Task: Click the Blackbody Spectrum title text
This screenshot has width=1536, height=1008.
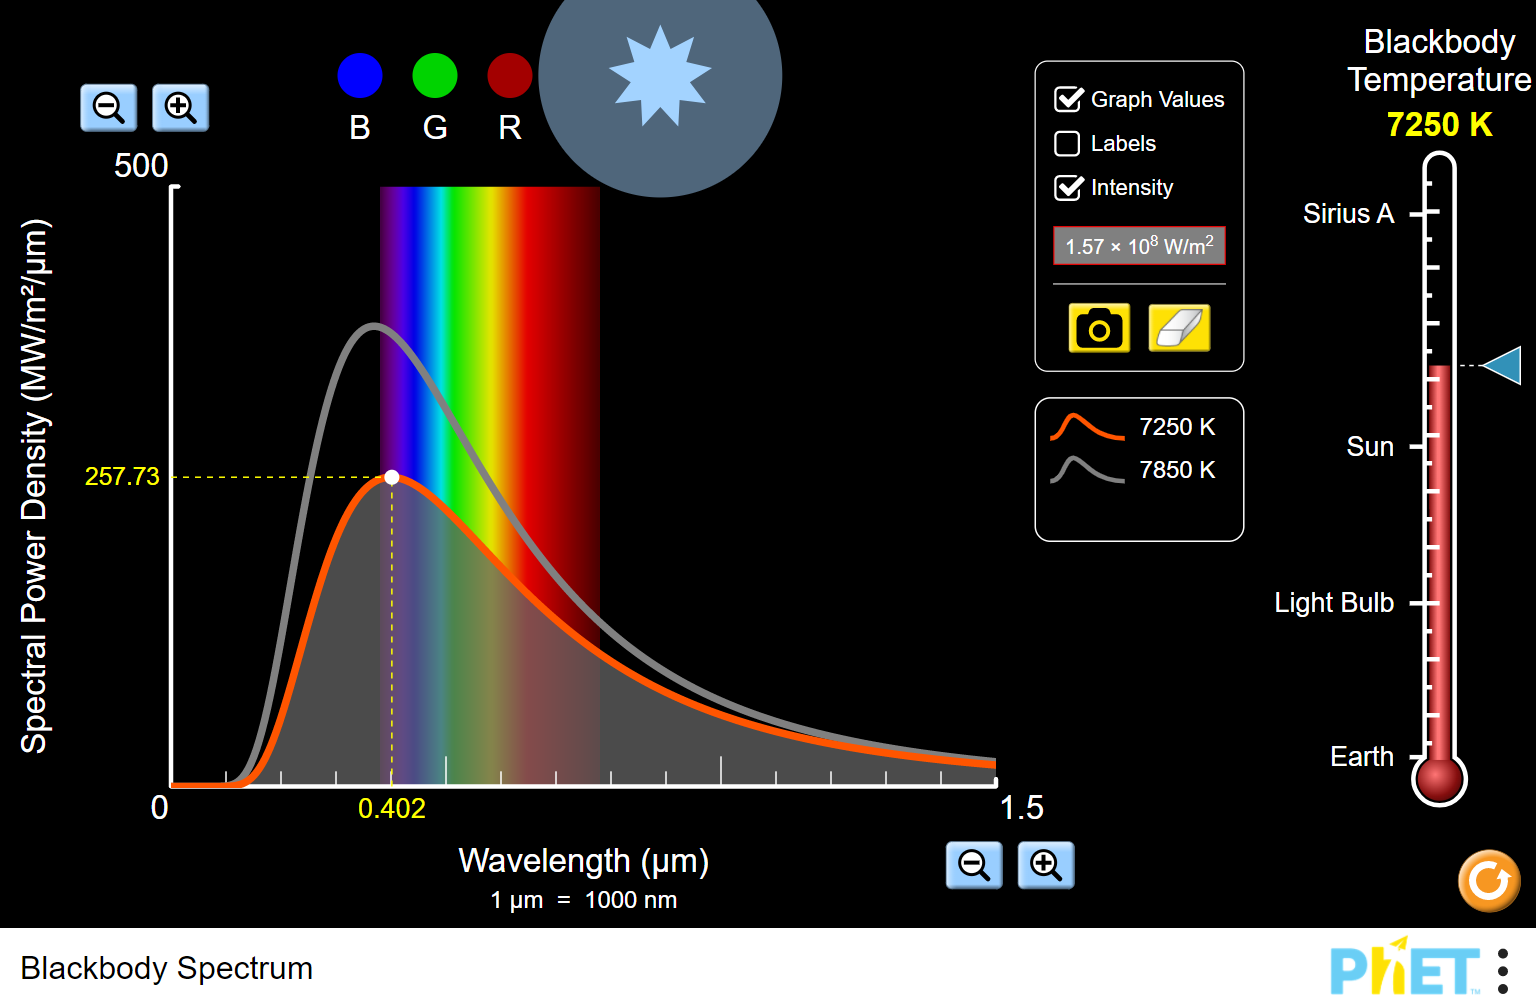Action: [x=167, y=968]
